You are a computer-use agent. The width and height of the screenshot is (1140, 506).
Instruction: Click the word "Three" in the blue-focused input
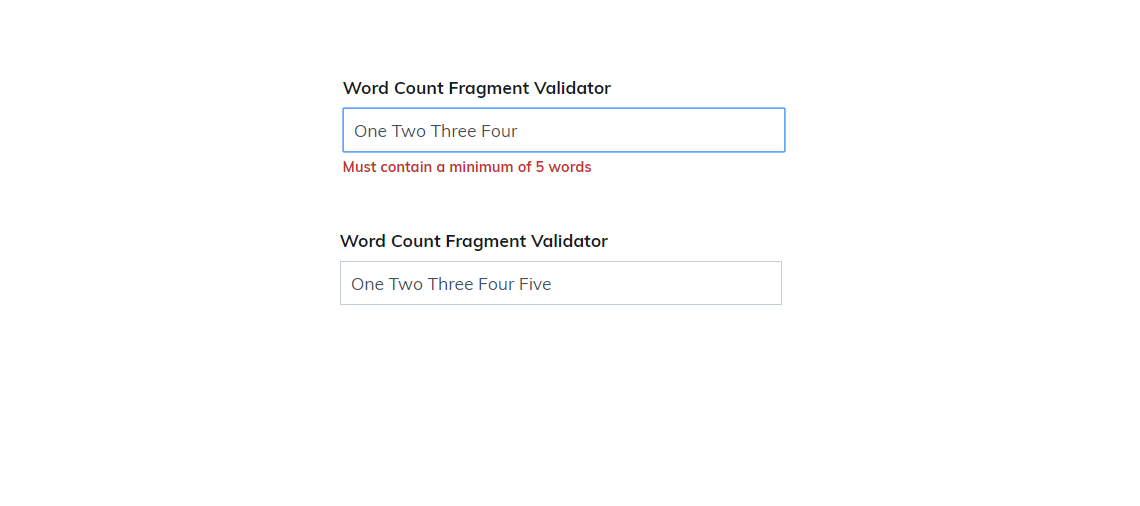coord(453,131)
